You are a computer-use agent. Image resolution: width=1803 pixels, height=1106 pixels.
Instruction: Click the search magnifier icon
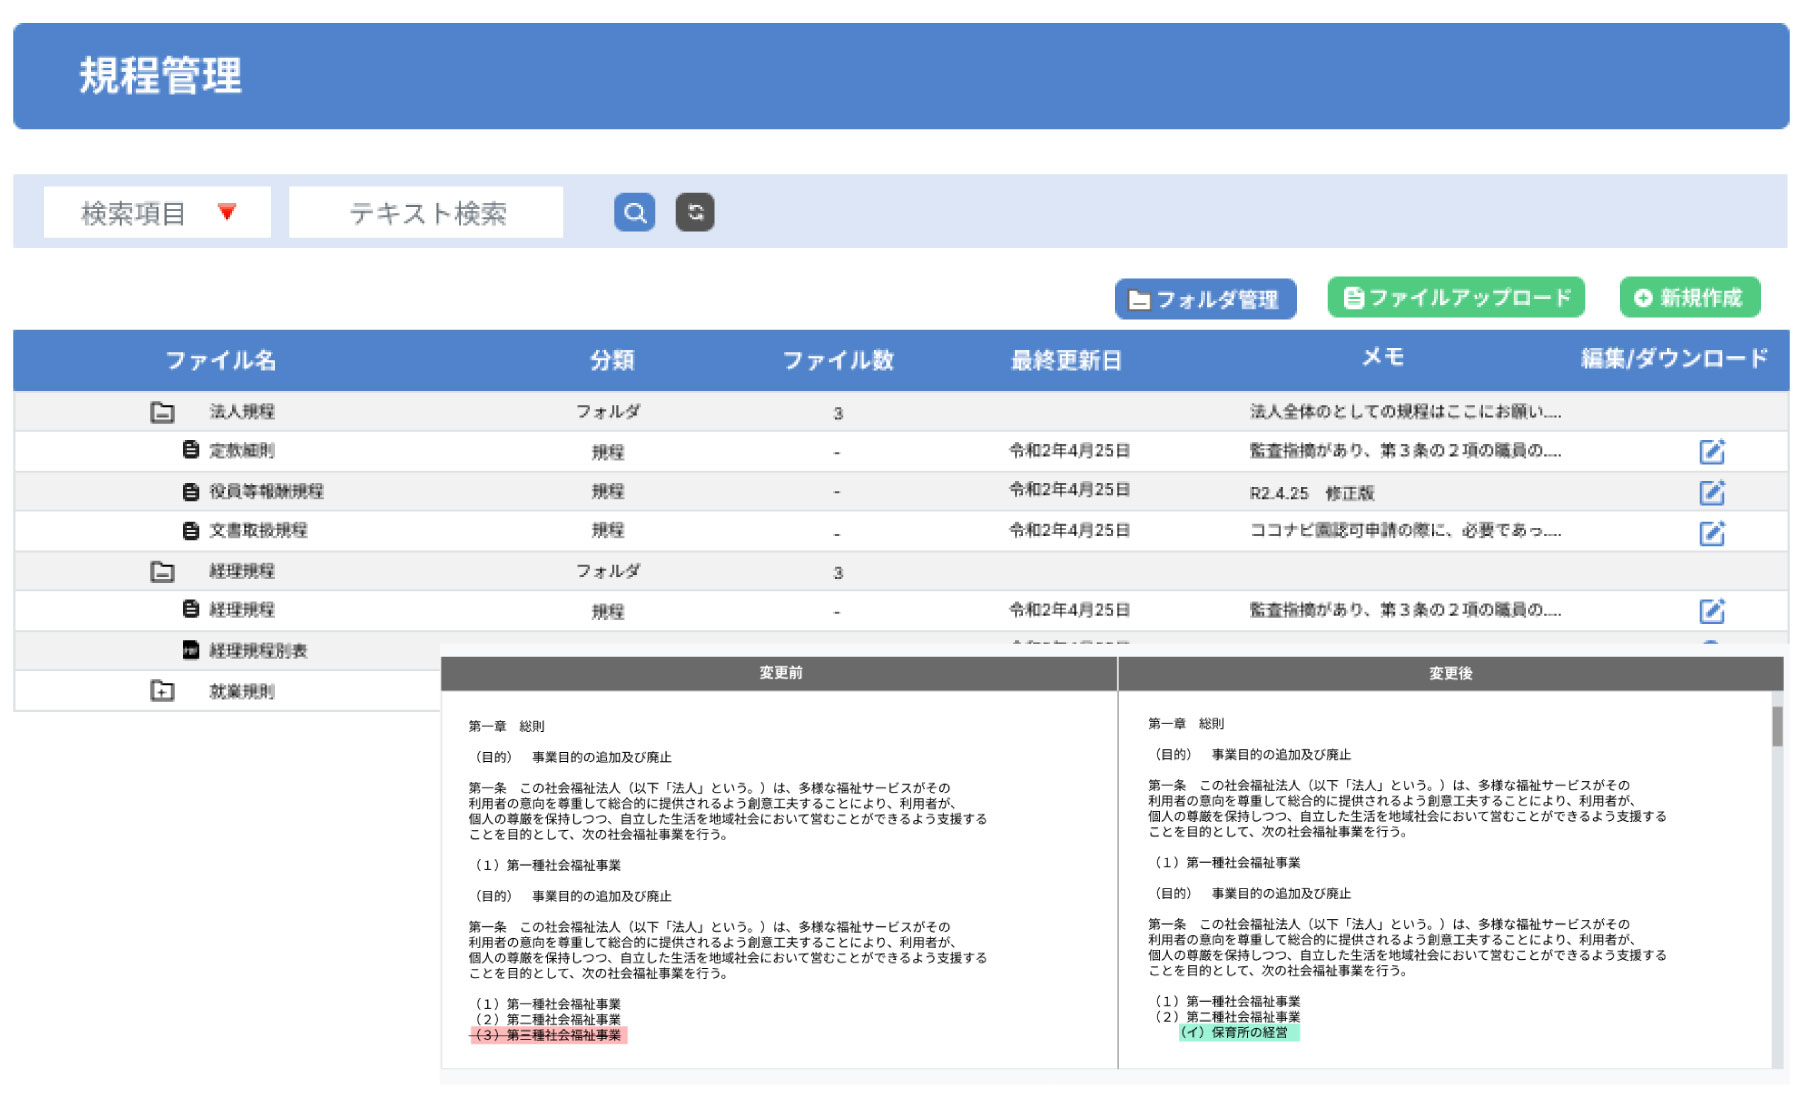pyautogui.click(x=634, y=211)
